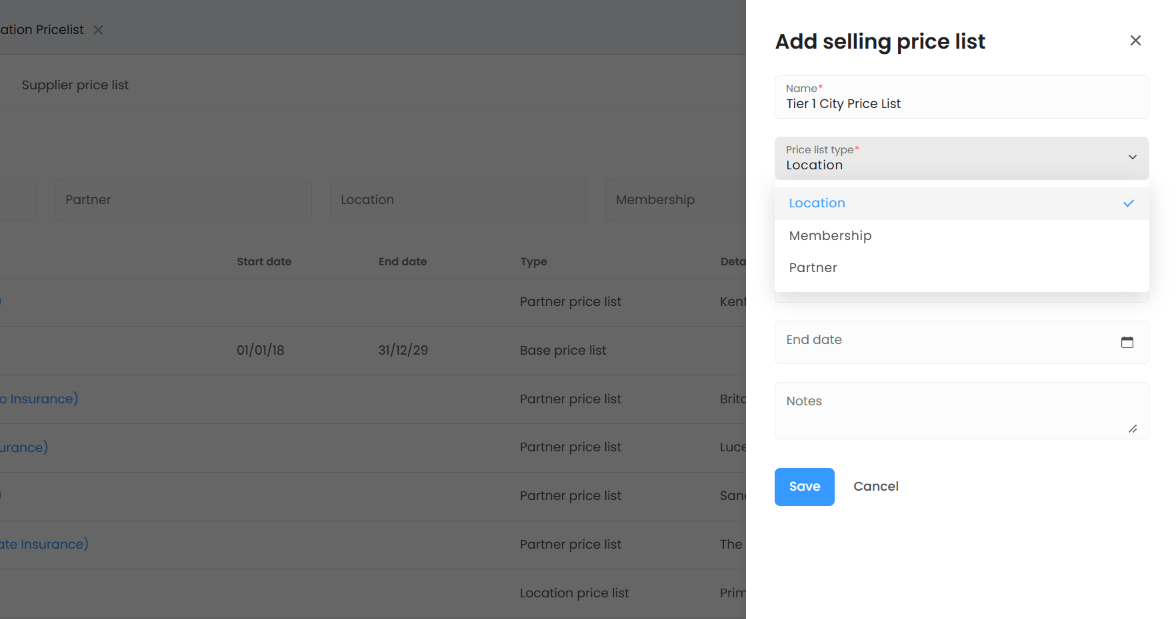Pick Partner from price list type options

pos(813,268)
